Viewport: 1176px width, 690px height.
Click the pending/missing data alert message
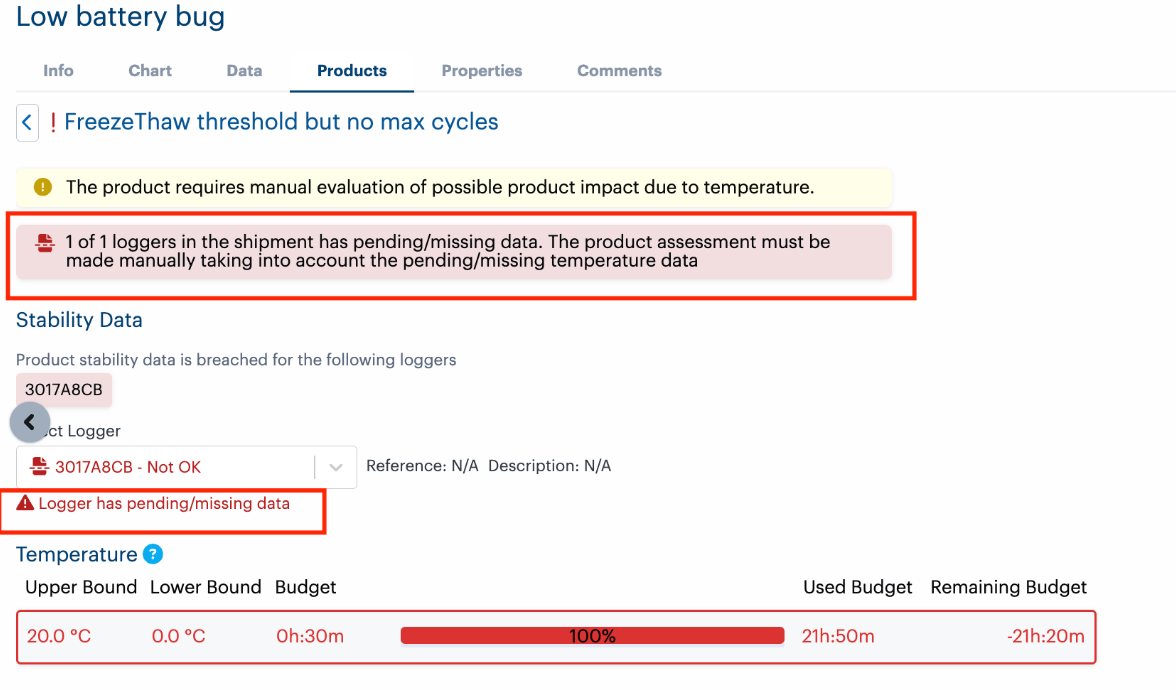click(448, 251)
